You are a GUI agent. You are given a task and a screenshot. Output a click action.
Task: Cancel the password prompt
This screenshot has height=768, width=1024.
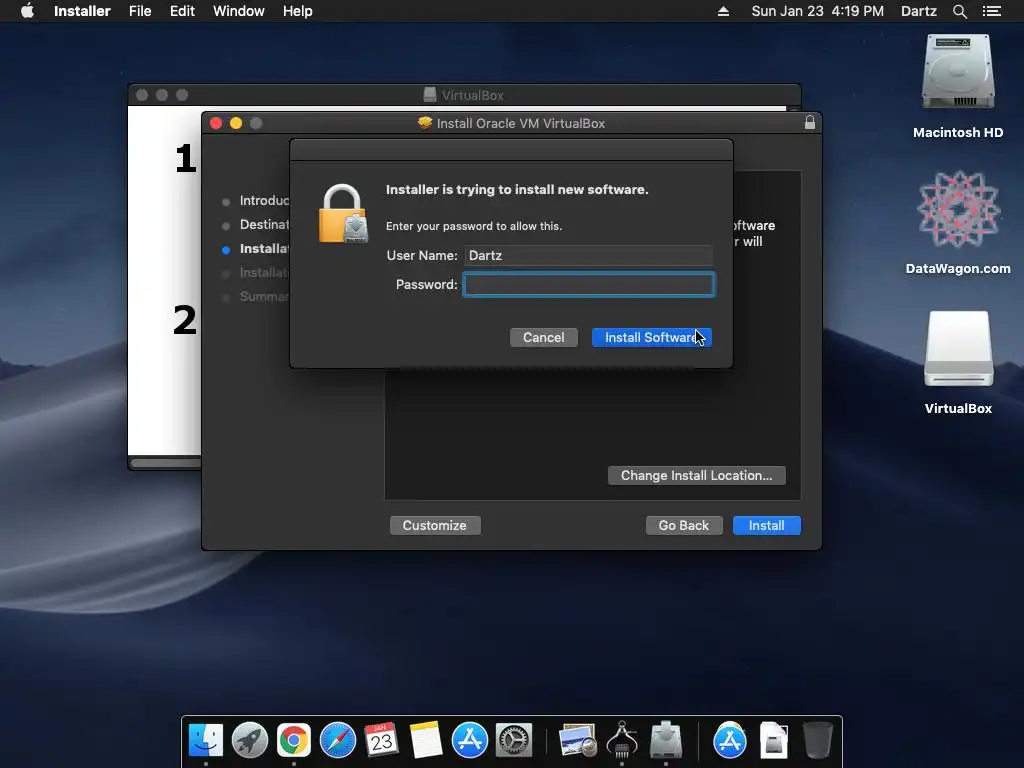point(543,338)
